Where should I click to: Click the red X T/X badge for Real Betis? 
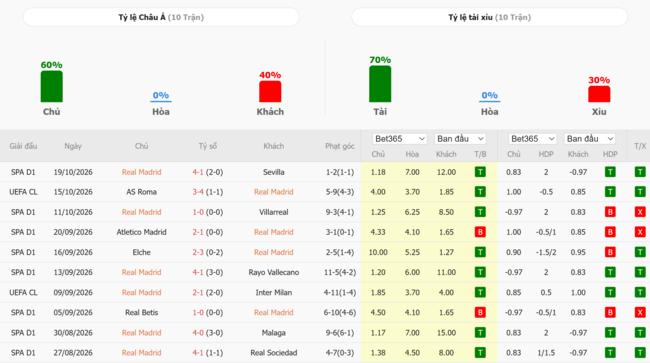[x=640, y=312]
